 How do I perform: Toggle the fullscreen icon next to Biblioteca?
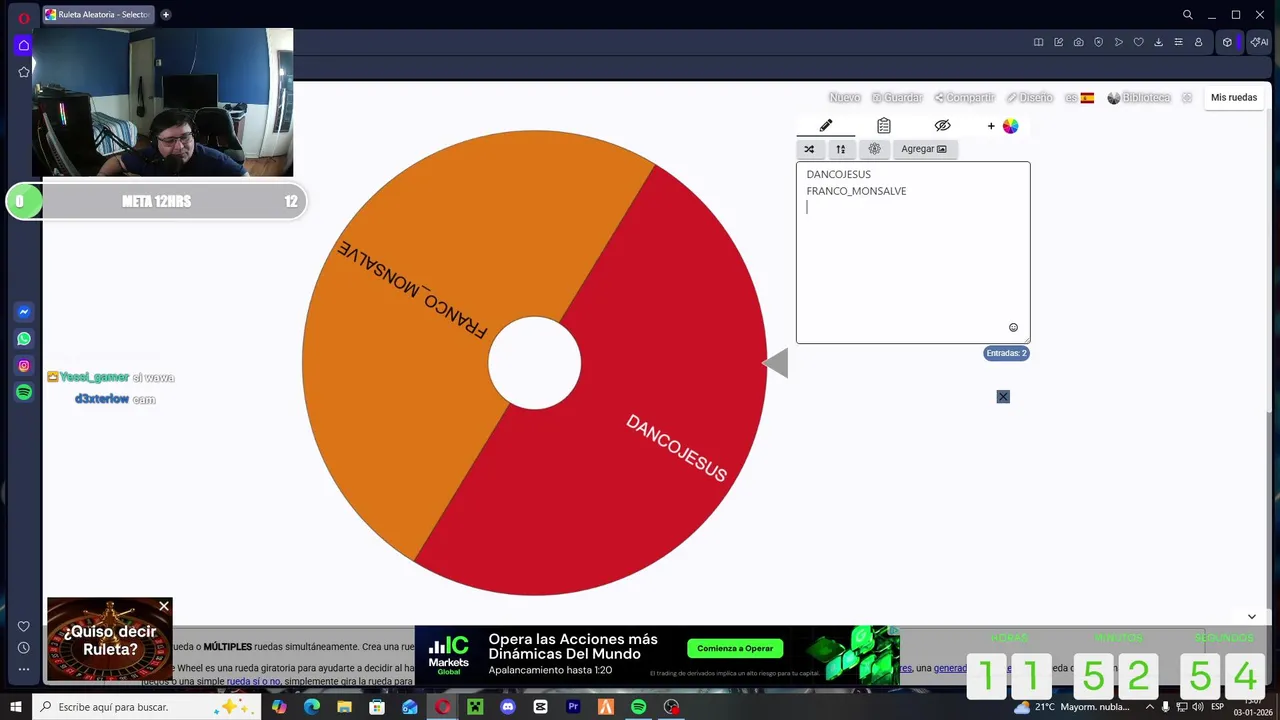1187,98
